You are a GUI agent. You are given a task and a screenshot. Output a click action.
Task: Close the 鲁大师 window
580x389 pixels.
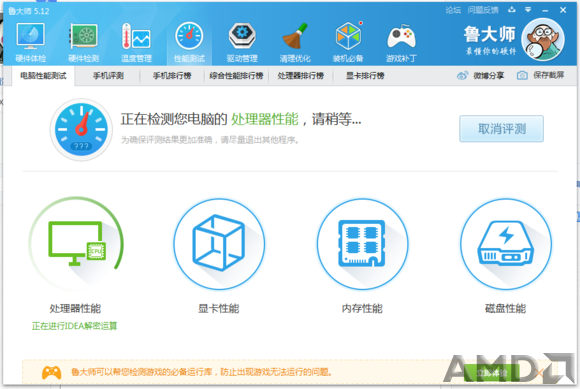(563, 10)
